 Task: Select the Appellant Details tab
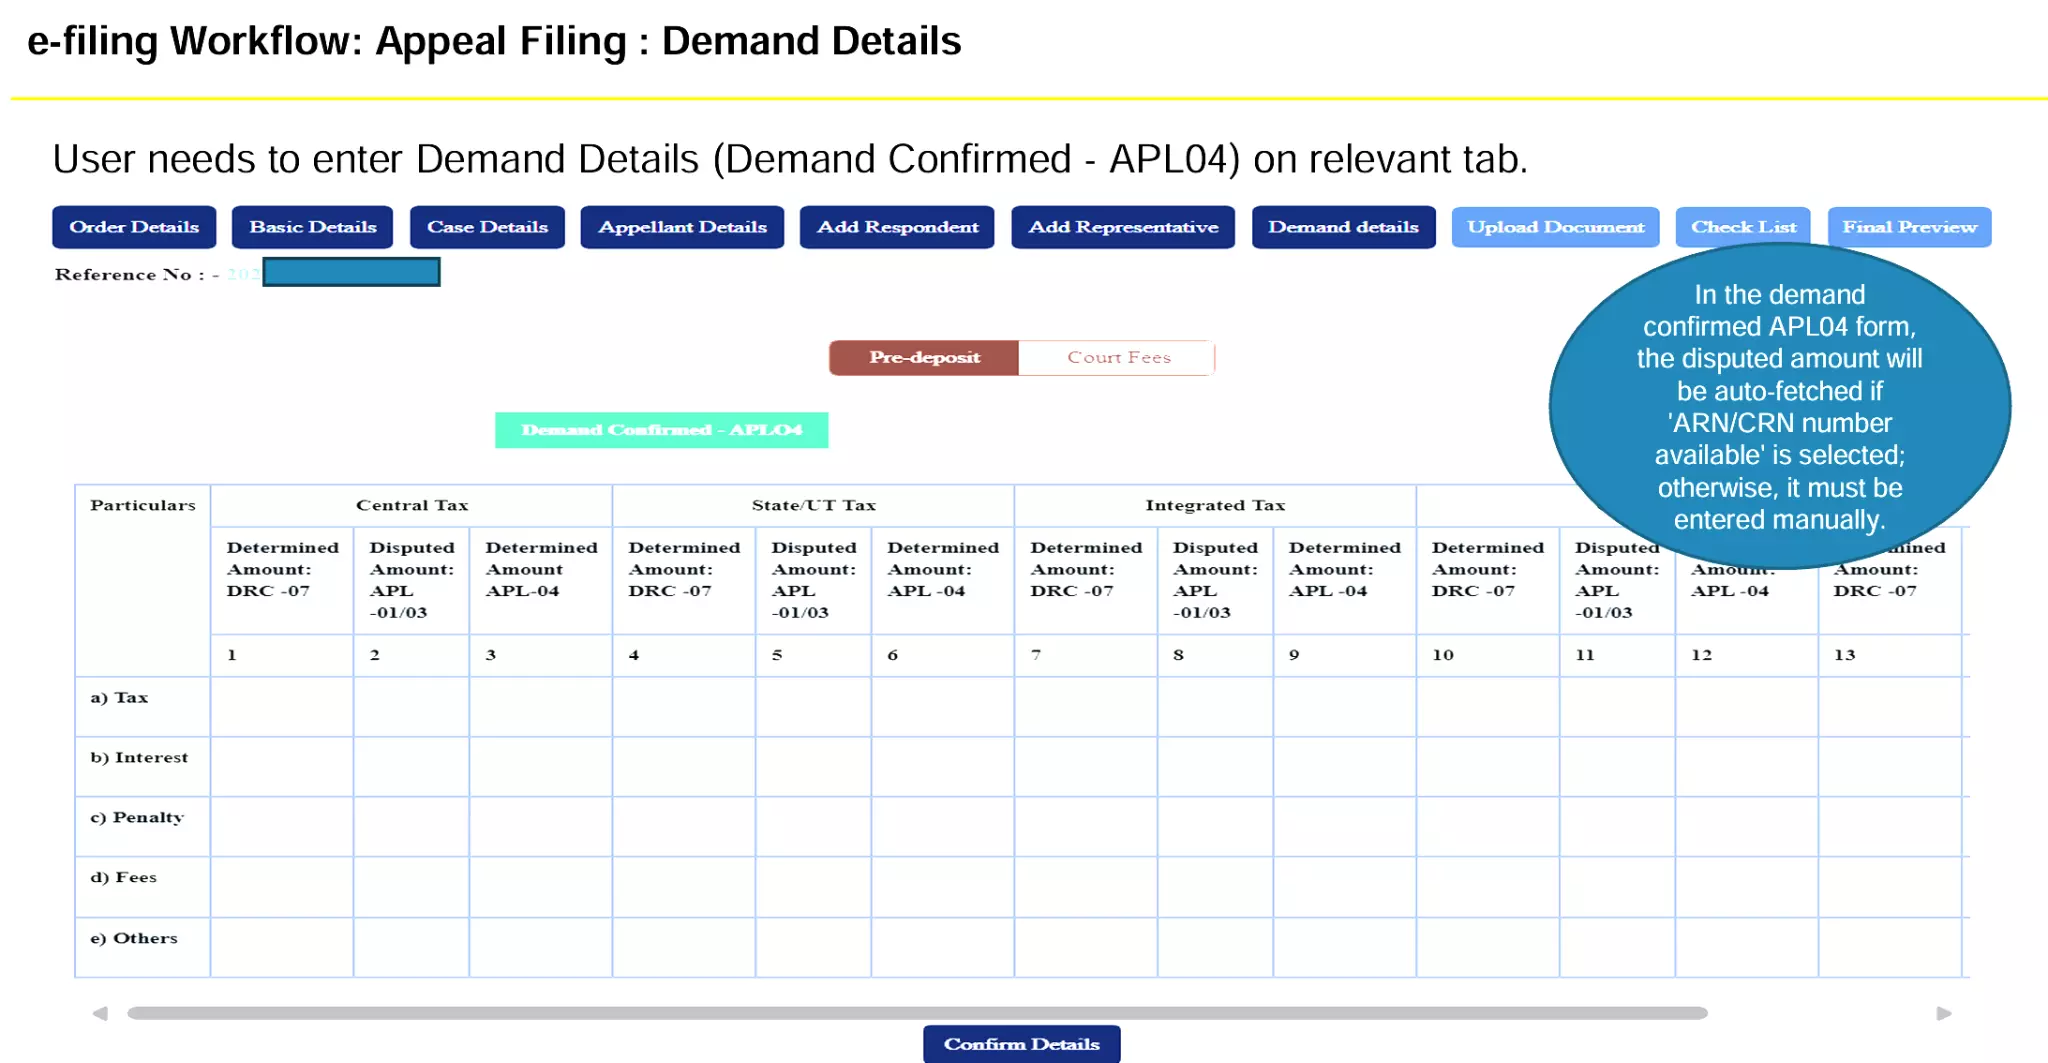coord(682,227)
